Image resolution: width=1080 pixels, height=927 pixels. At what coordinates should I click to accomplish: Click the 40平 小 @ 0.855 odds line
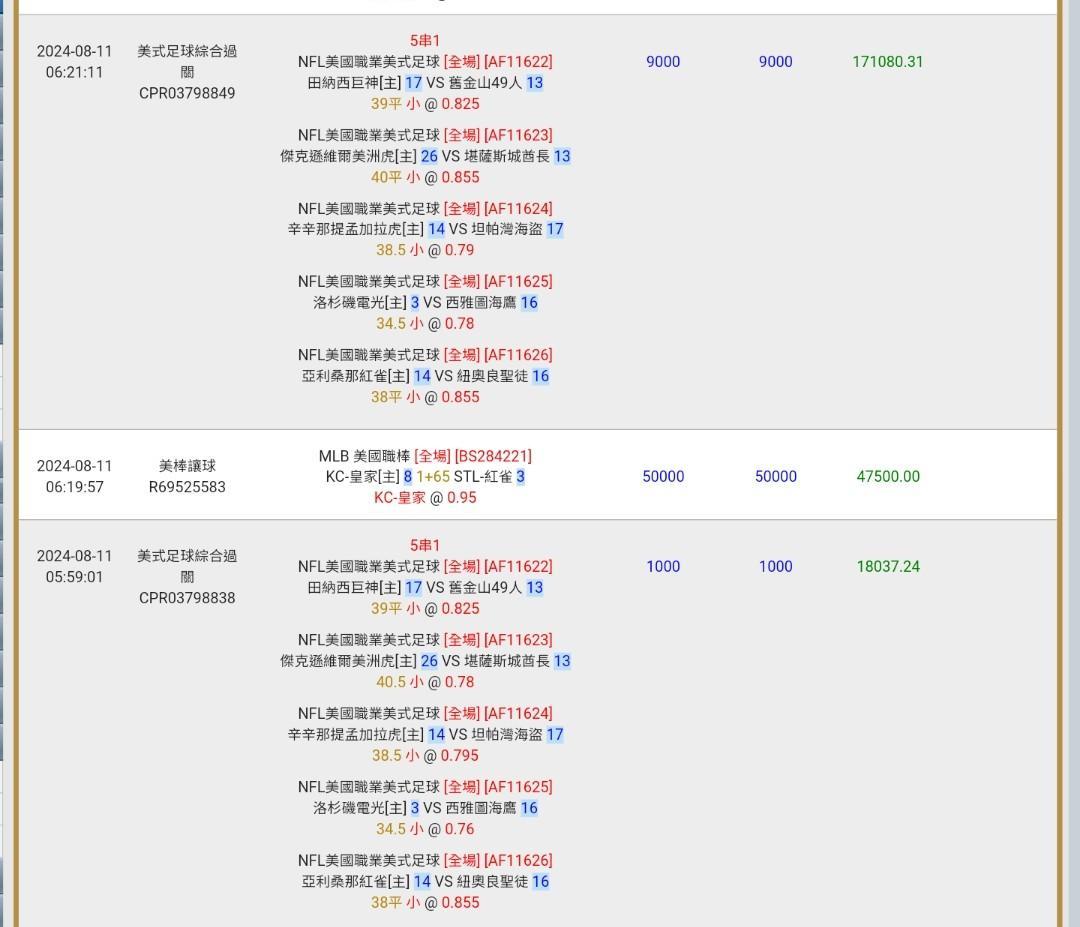click(425, 177)
